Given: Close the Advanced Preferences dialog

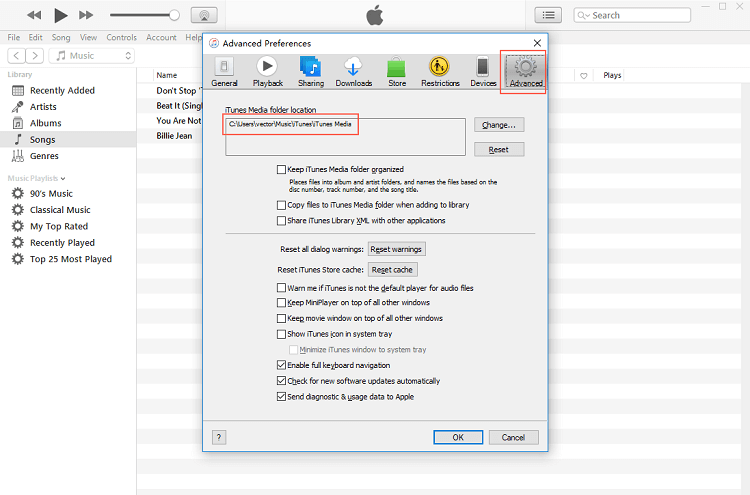Looking at the screenshot, I should [537, 43].
